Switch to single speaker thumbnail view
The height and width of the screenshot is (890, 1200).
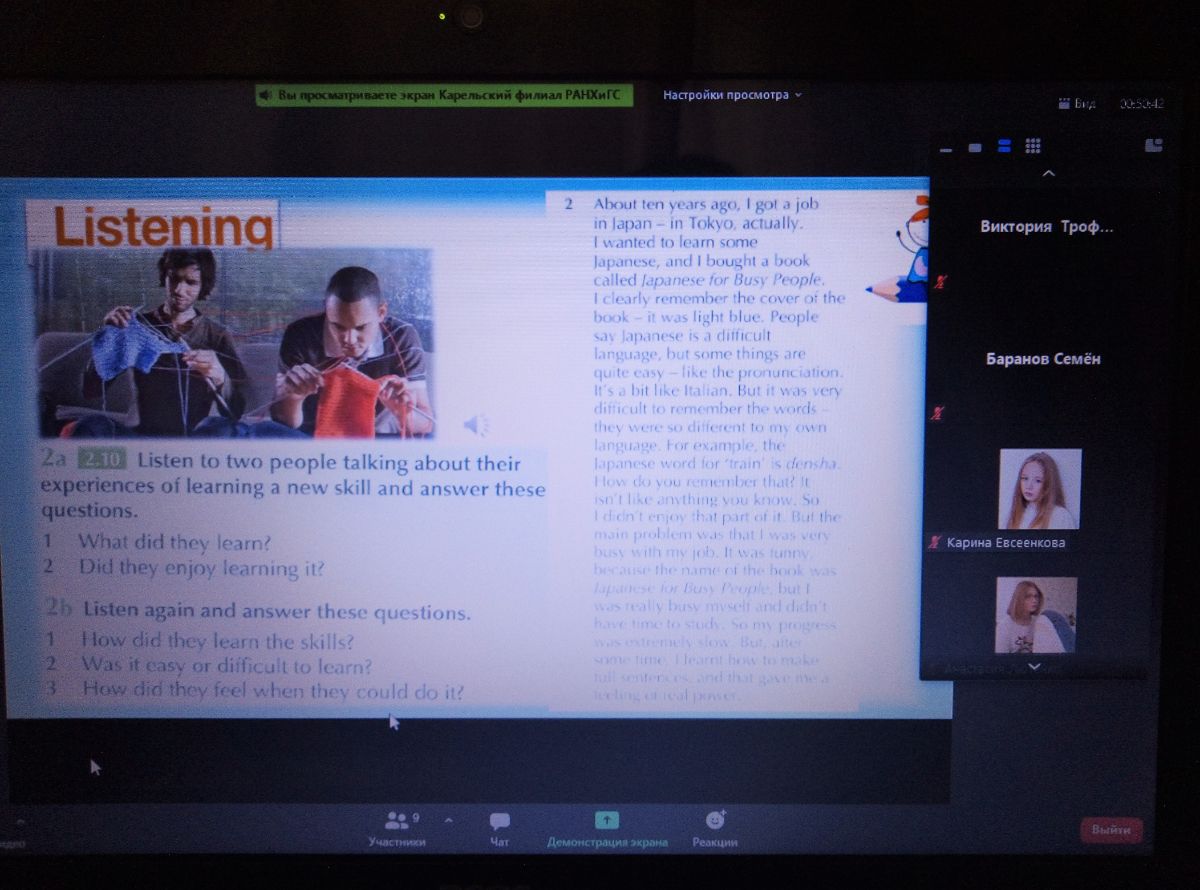(975, 148)
